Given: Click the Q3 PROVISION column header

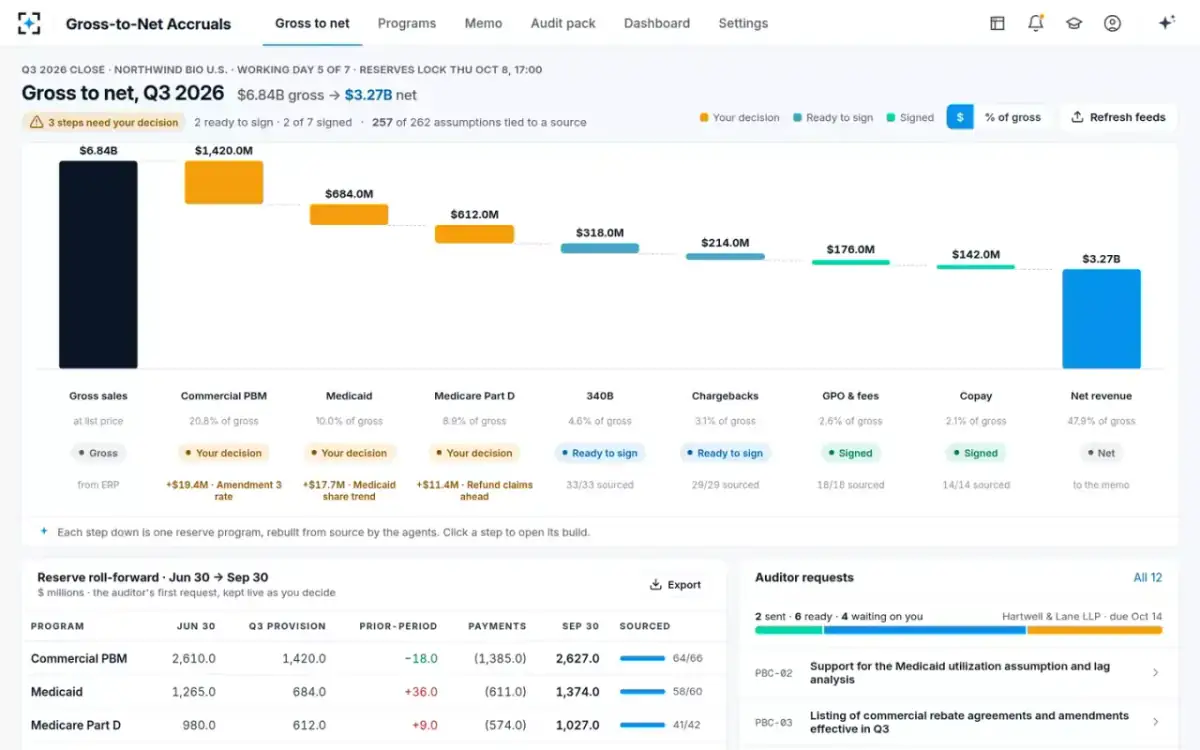Looking at the screenshot, I should pyautogui.click(x=288, y=626).
